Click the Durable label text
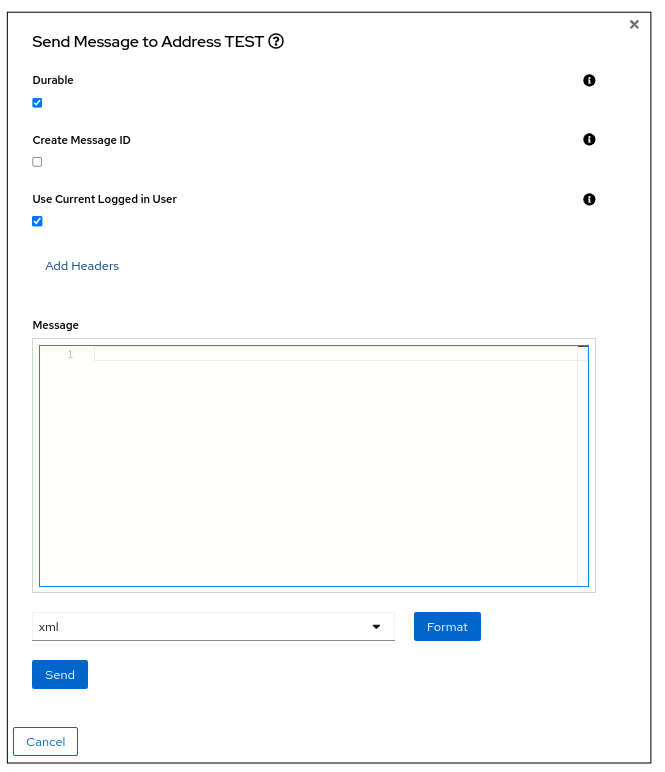665x772 pixels. [53, 80]
